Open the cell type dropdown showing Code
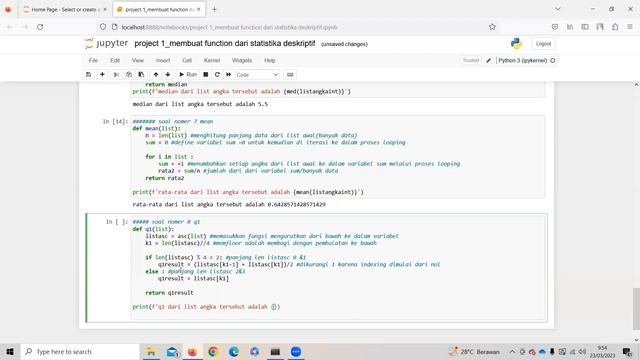Screen dimensions: 640x360 [257, 75]
